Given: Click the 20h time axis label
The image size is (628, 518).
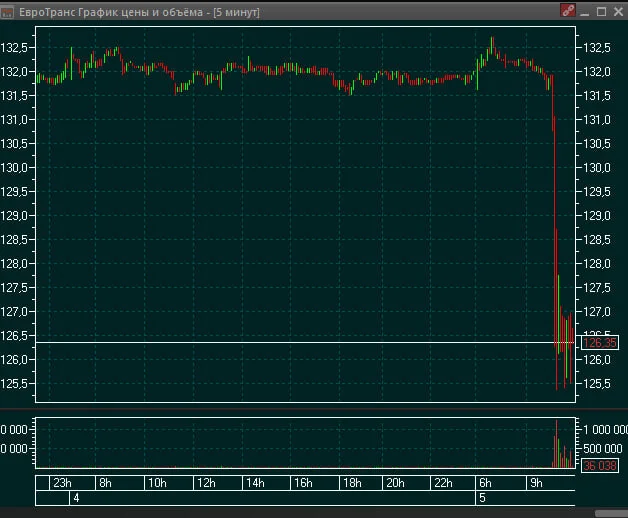Looking at the screenshot, I should tap(395, 483).
